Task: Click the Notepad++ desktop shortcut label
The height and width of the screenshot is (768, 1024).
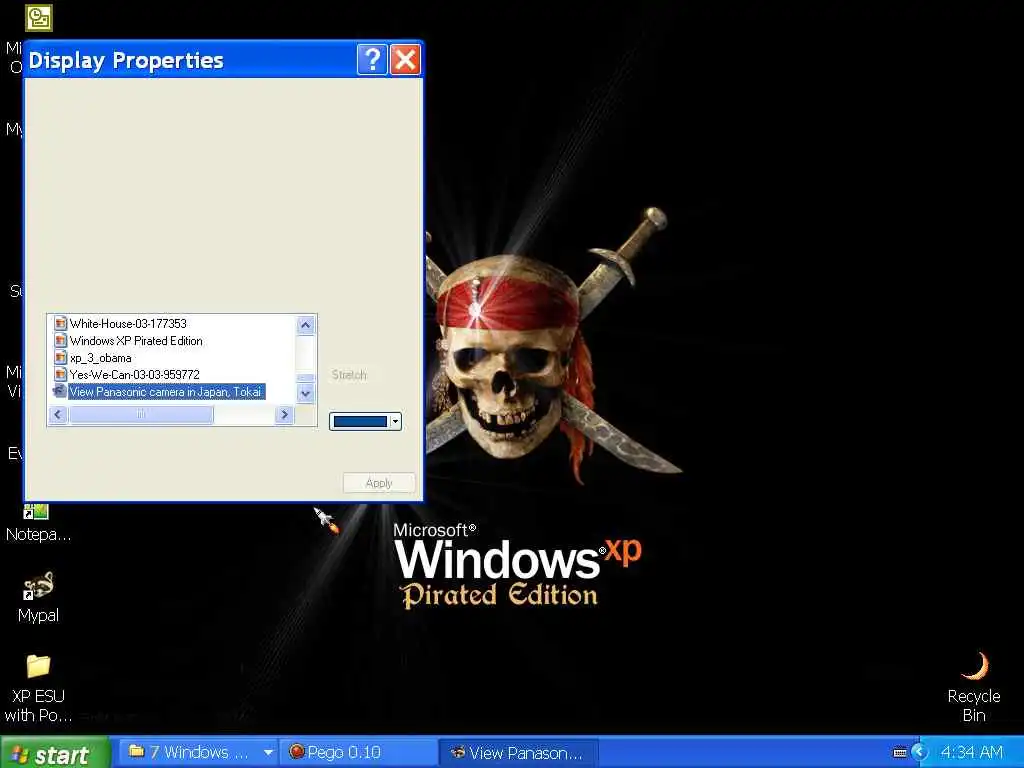Action: pyautogui.click(x=38, y=534)
